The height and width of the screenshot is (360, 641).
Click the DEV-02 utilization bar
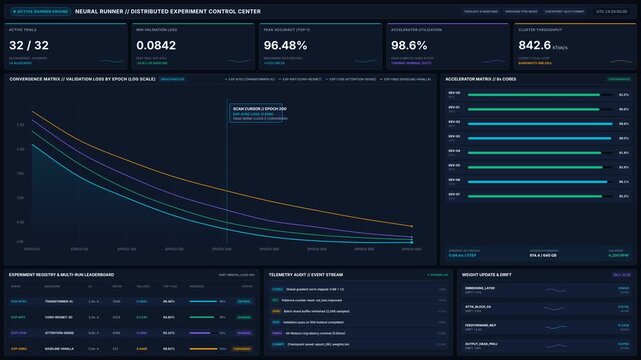point(540,124)
